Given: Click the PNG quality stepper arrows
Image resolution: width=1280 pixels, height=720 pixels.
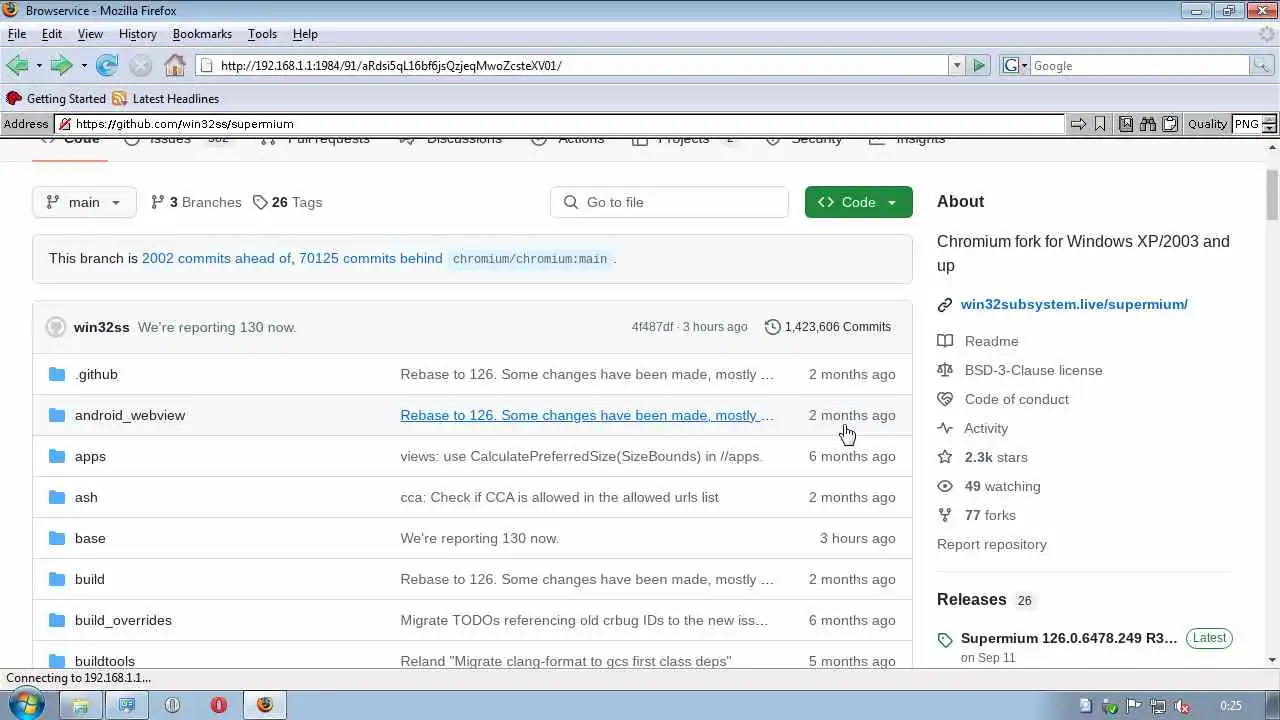Looking at the screenshot, I should [x=1270, y=124].
